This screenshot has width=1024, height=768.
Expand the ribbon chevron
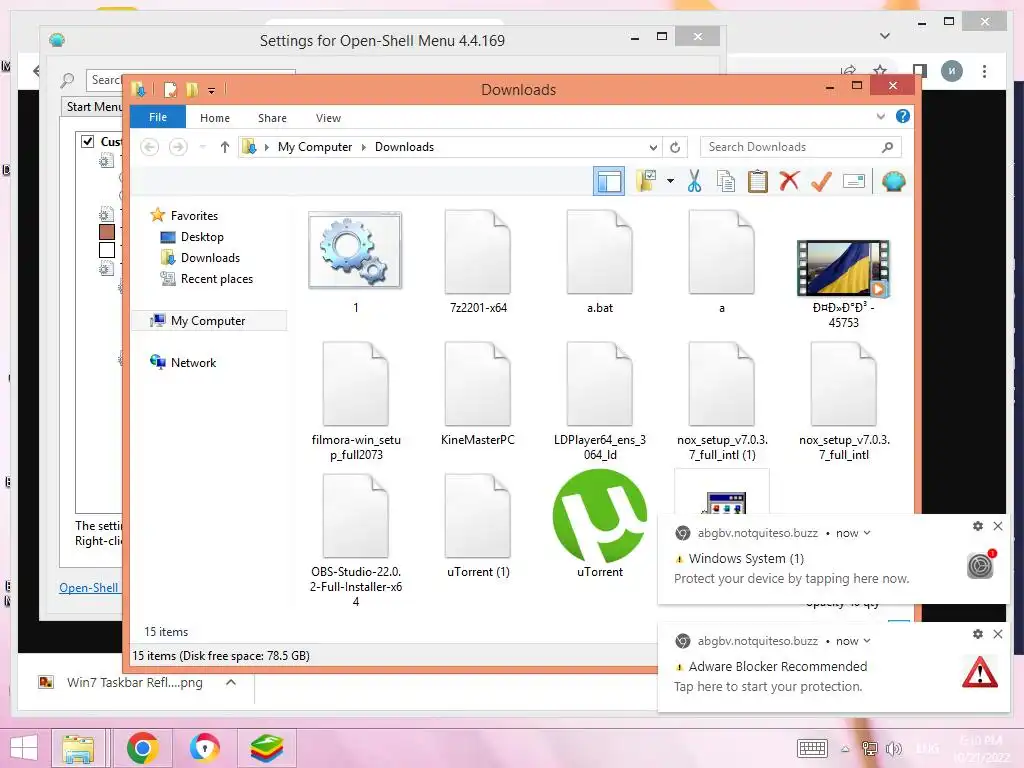[880, 116]
